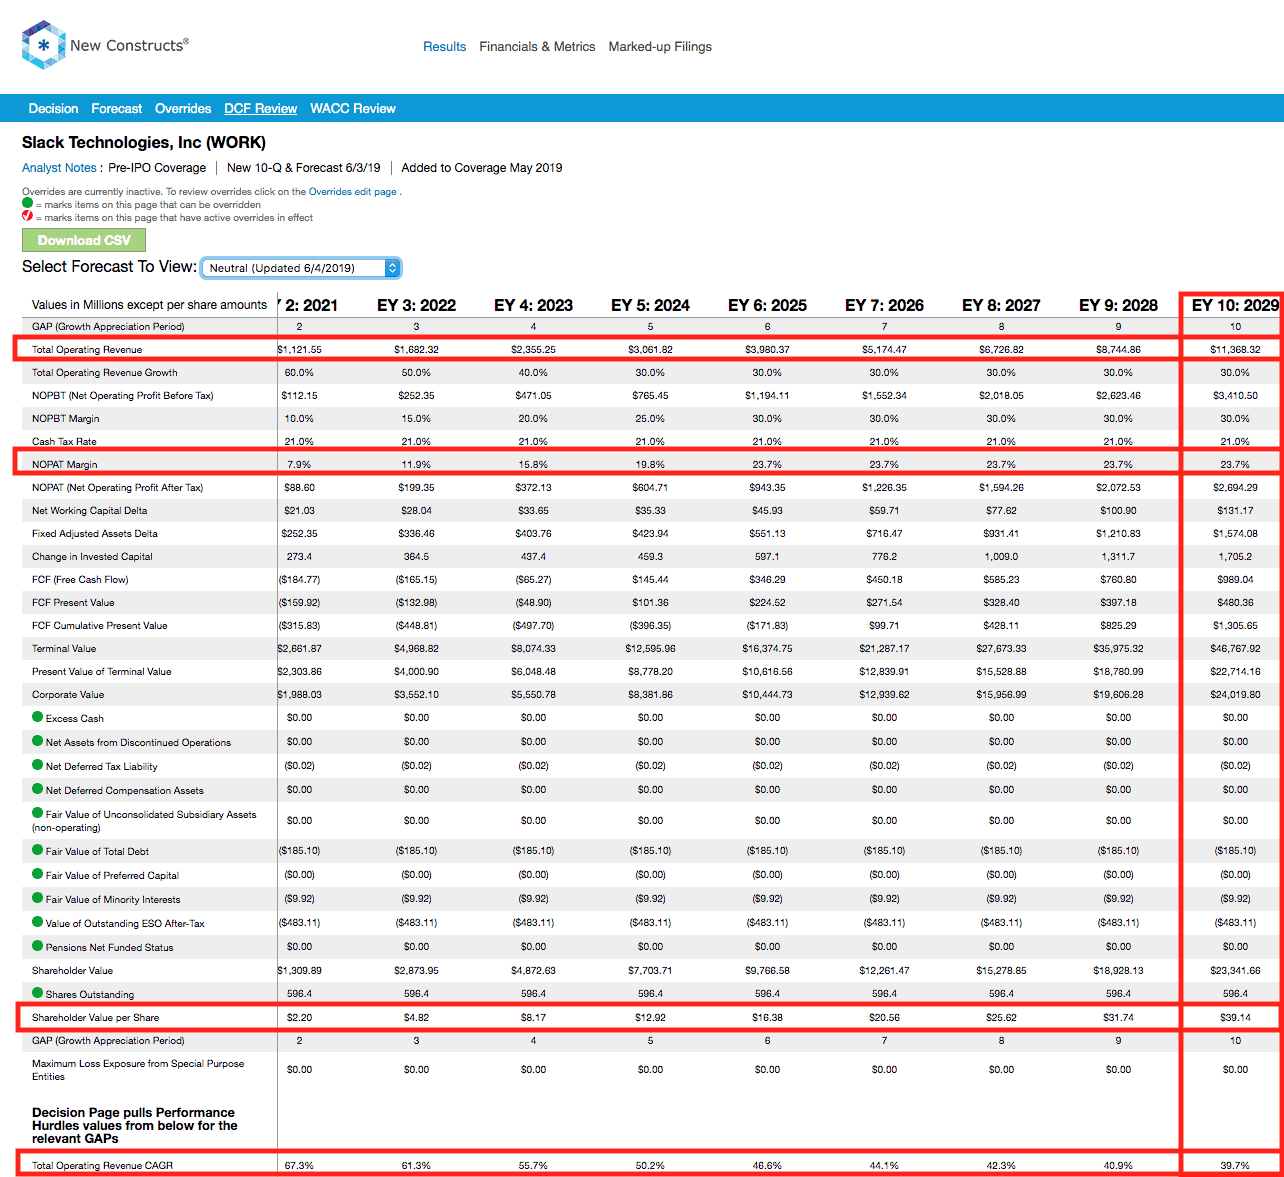Screen dimensions: 1284x1177
Task: Click the Added to Coverage May 2019 text
Action: pyautogui.click(x=482, y=168)
